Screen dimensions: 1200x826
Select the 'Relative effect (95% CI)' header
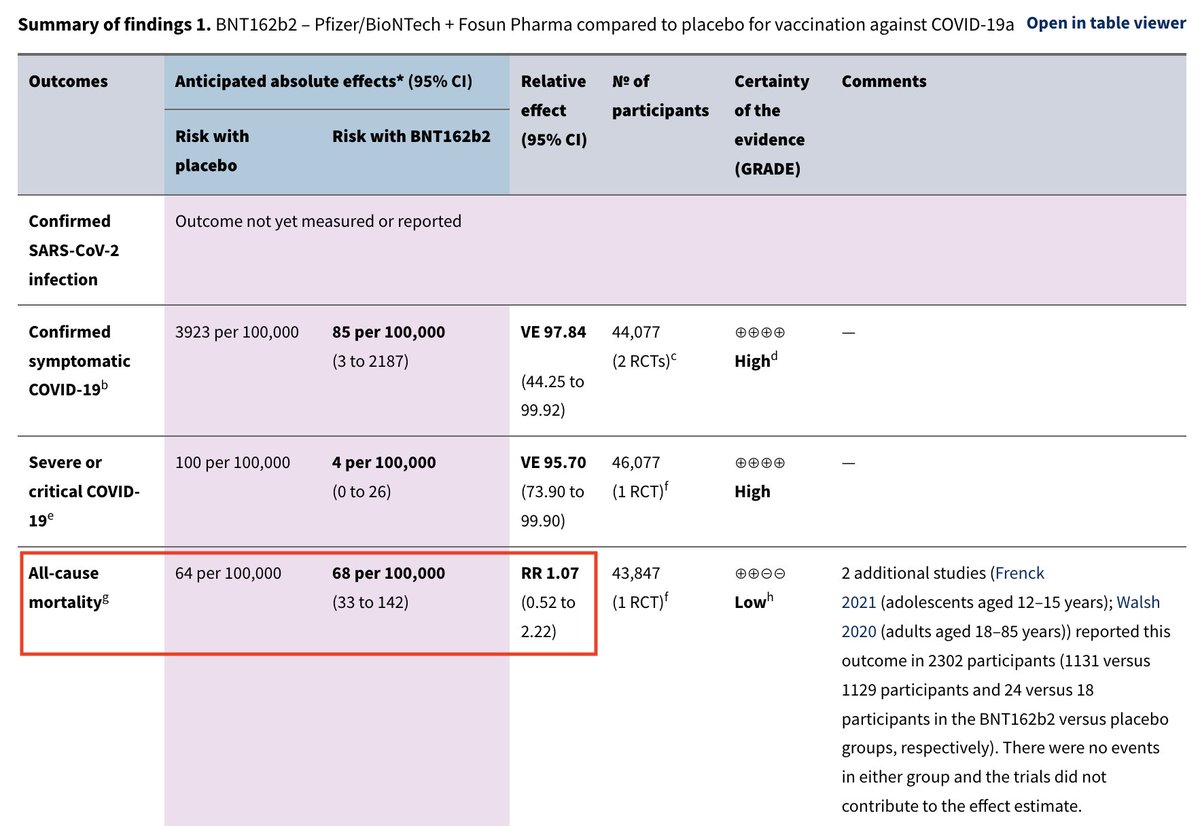(x=554, y=111)
